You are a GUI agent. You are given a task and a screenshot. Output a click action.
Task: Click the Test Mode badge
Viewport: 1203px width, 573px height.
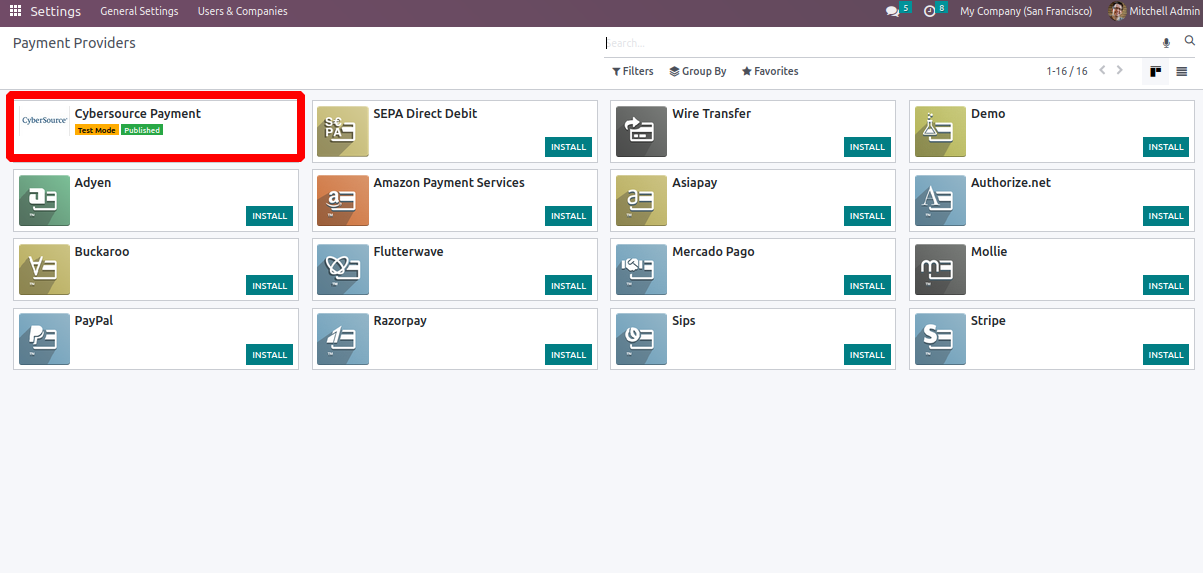click(x=97, y=130)
